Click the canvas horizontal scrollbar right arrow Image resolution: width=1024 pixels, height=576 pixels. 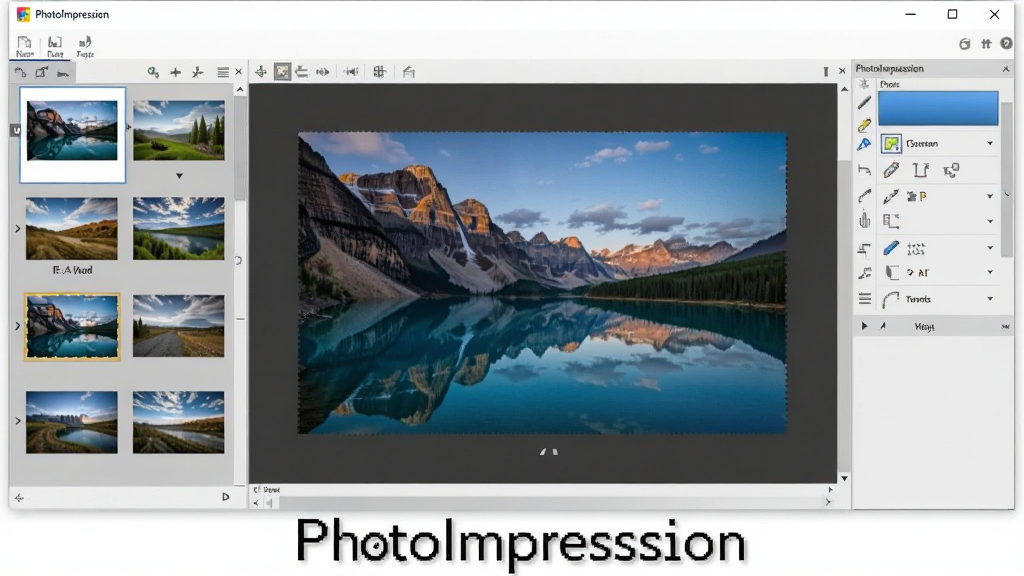pyautogui.click(x=828, y=502)
